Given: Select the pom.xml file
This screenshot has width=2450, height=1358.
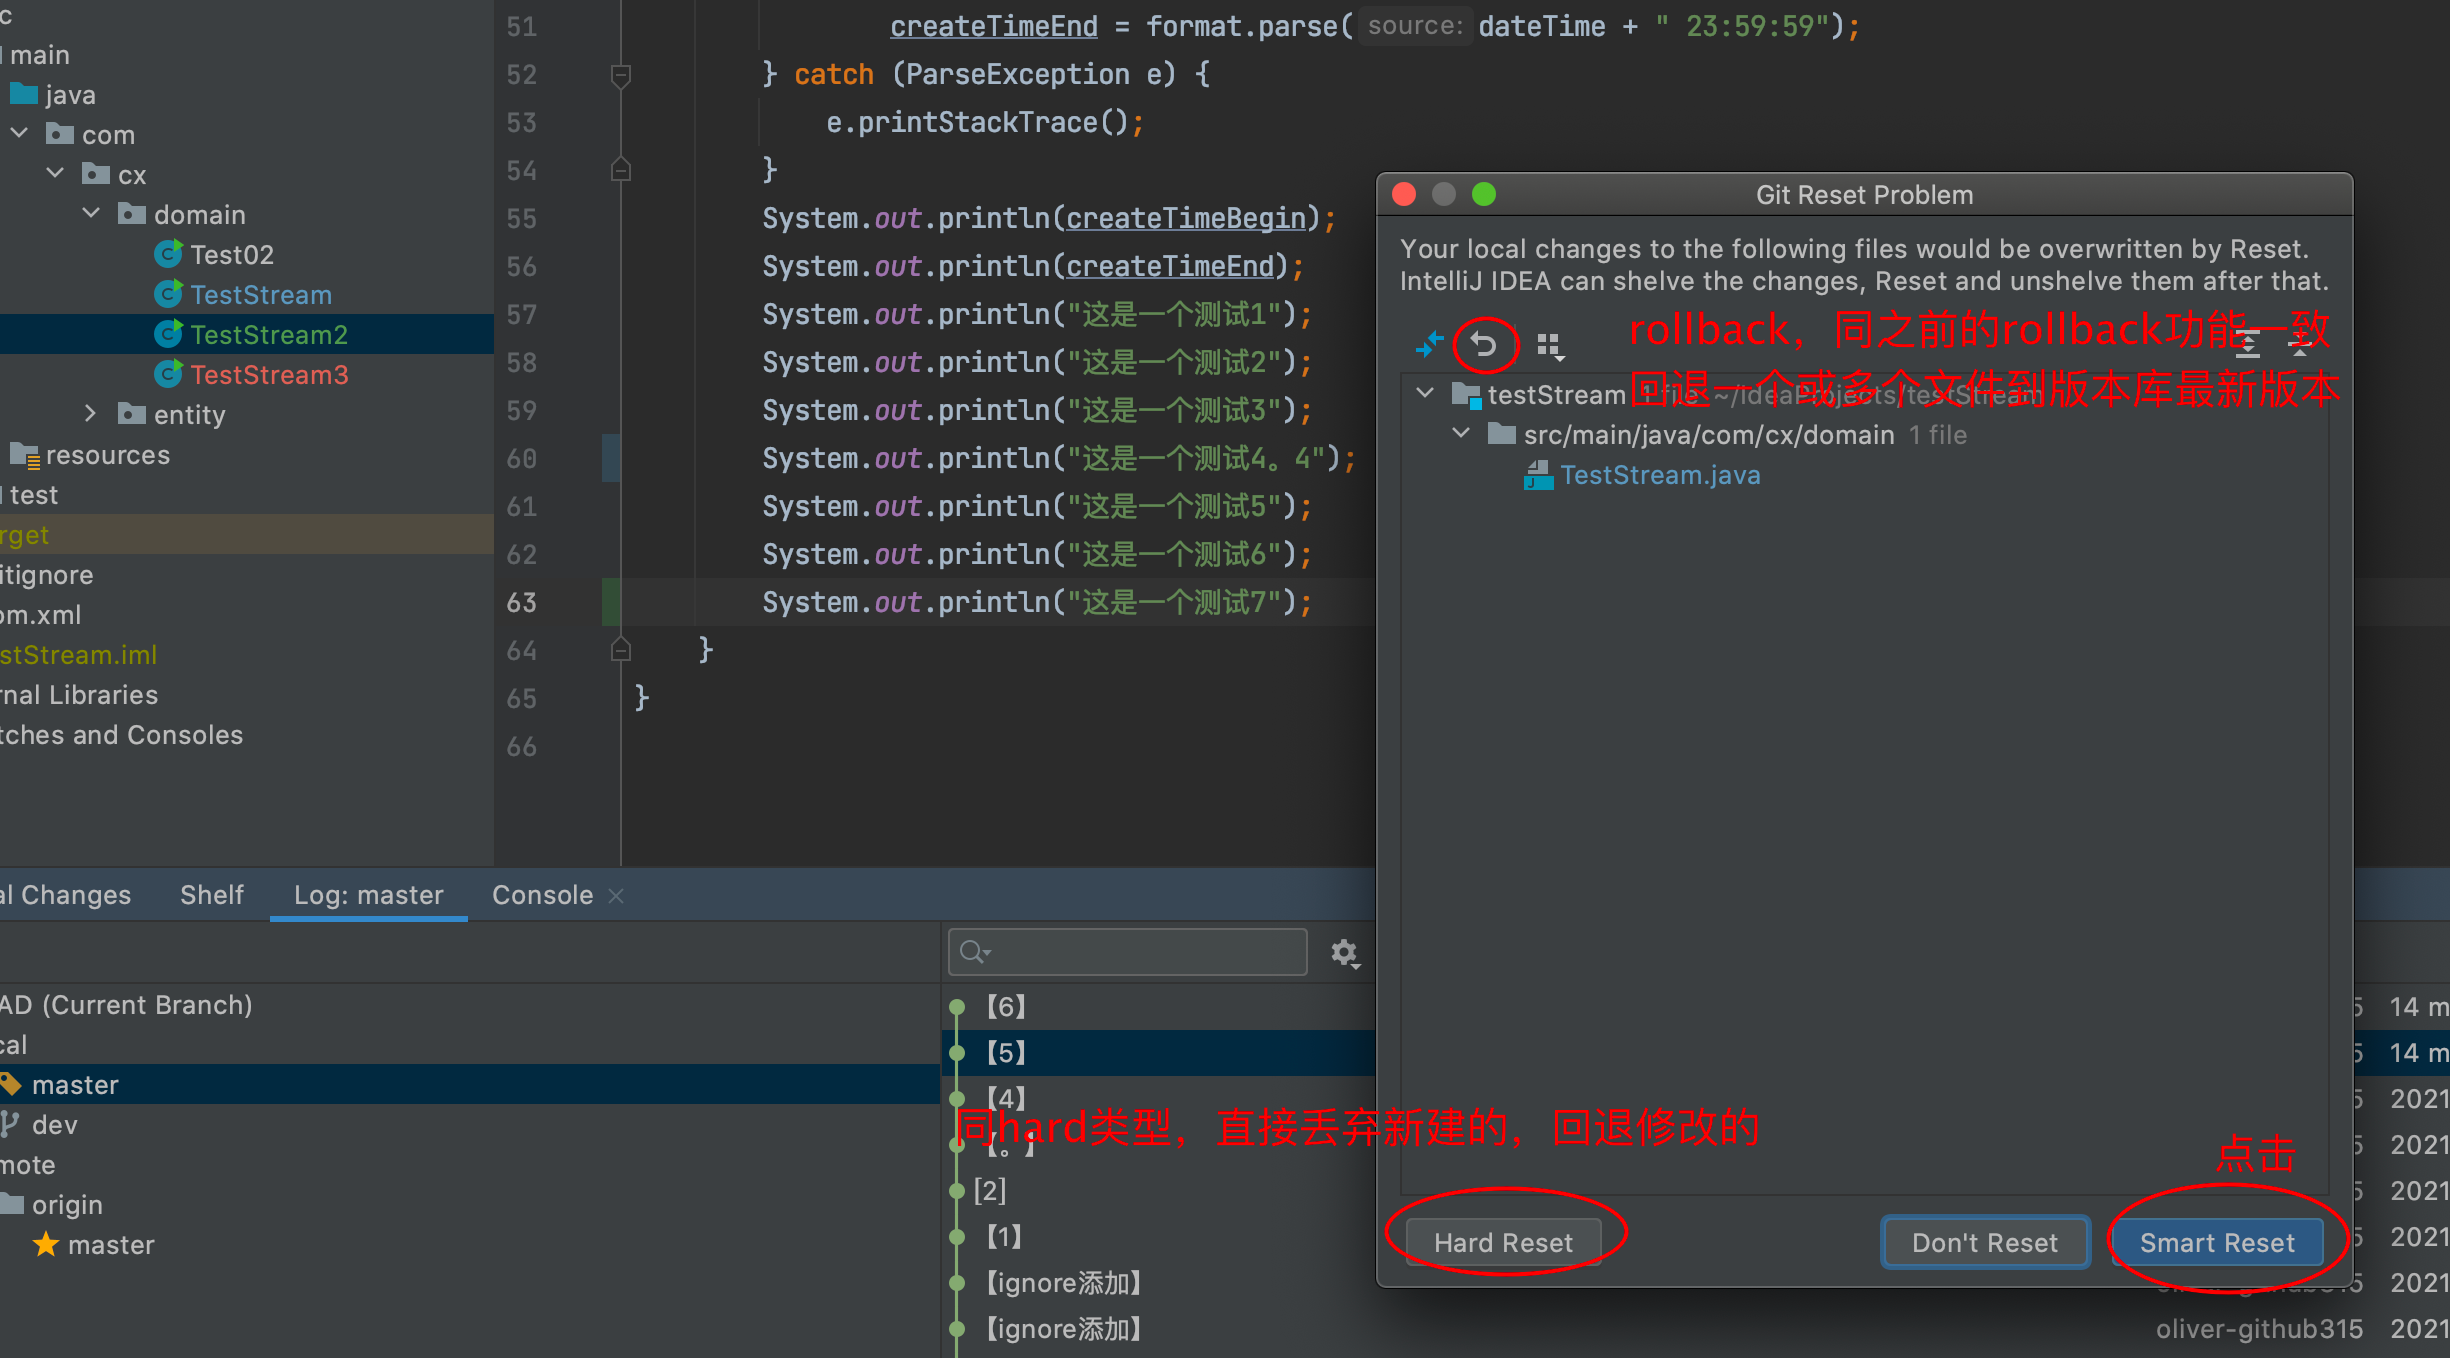Looking at the screenshot, I should pos(40,614).
